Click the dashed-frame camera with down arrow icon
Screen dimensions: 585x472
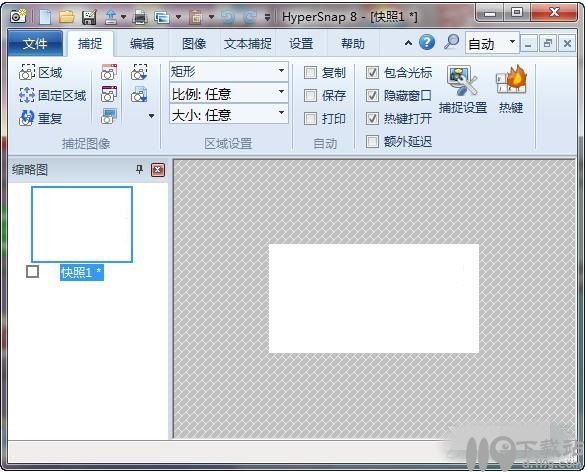pyautogui.click(x=139, y=72)
